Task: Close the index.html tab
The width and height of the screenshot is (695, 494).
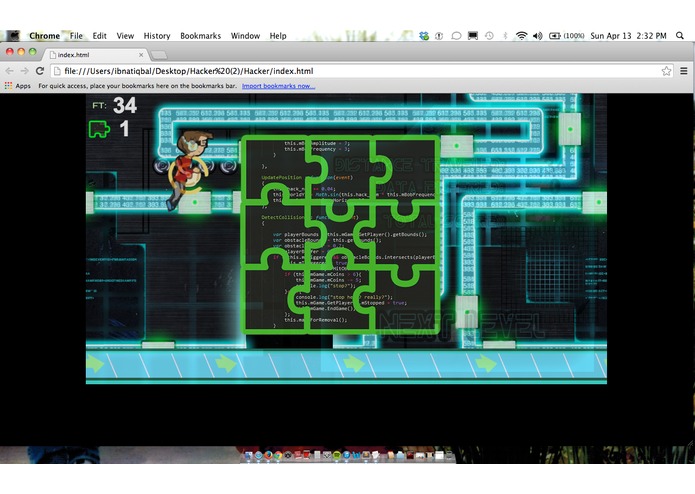Action: tap(141, 55)
